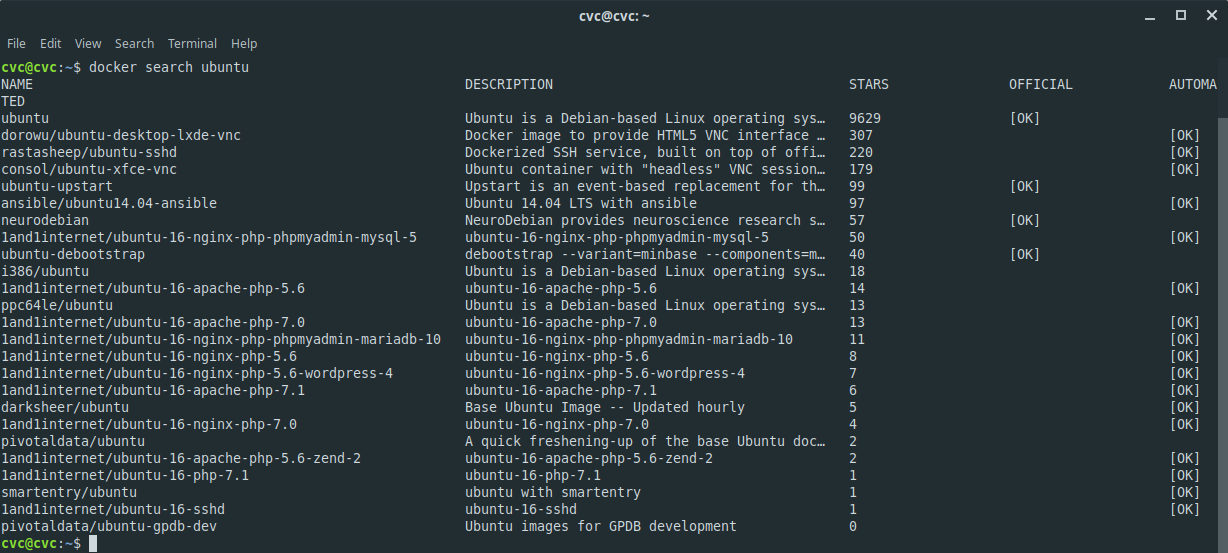Viewport: 1228px width, 553px height.
Task: Select image name 1and1internet/ubuntu-16-apache-php-7.1
Action: 153,390
